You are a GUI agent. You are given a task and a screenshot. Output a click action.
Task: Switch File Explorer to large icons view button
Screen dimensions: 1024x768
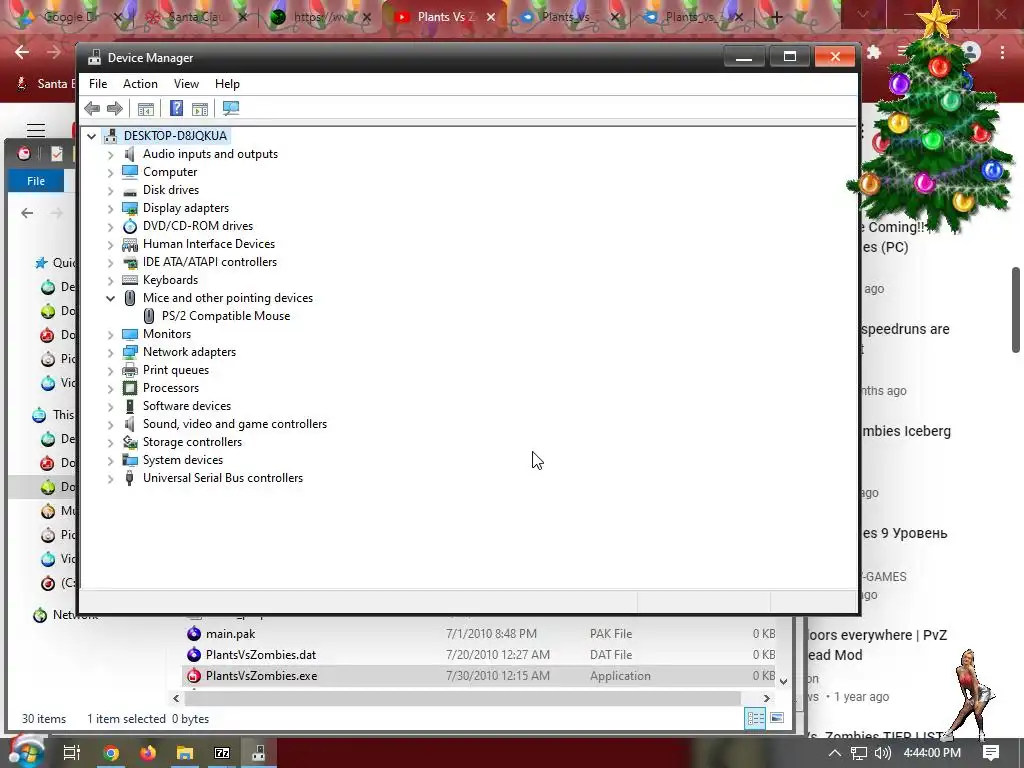[776, 718]
